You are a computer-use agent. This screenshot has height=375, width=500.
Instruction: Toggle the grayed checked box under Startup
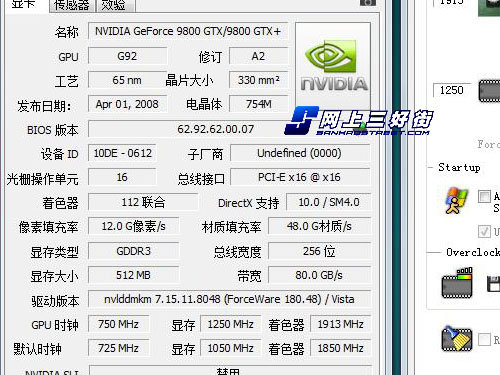(484, 231)
